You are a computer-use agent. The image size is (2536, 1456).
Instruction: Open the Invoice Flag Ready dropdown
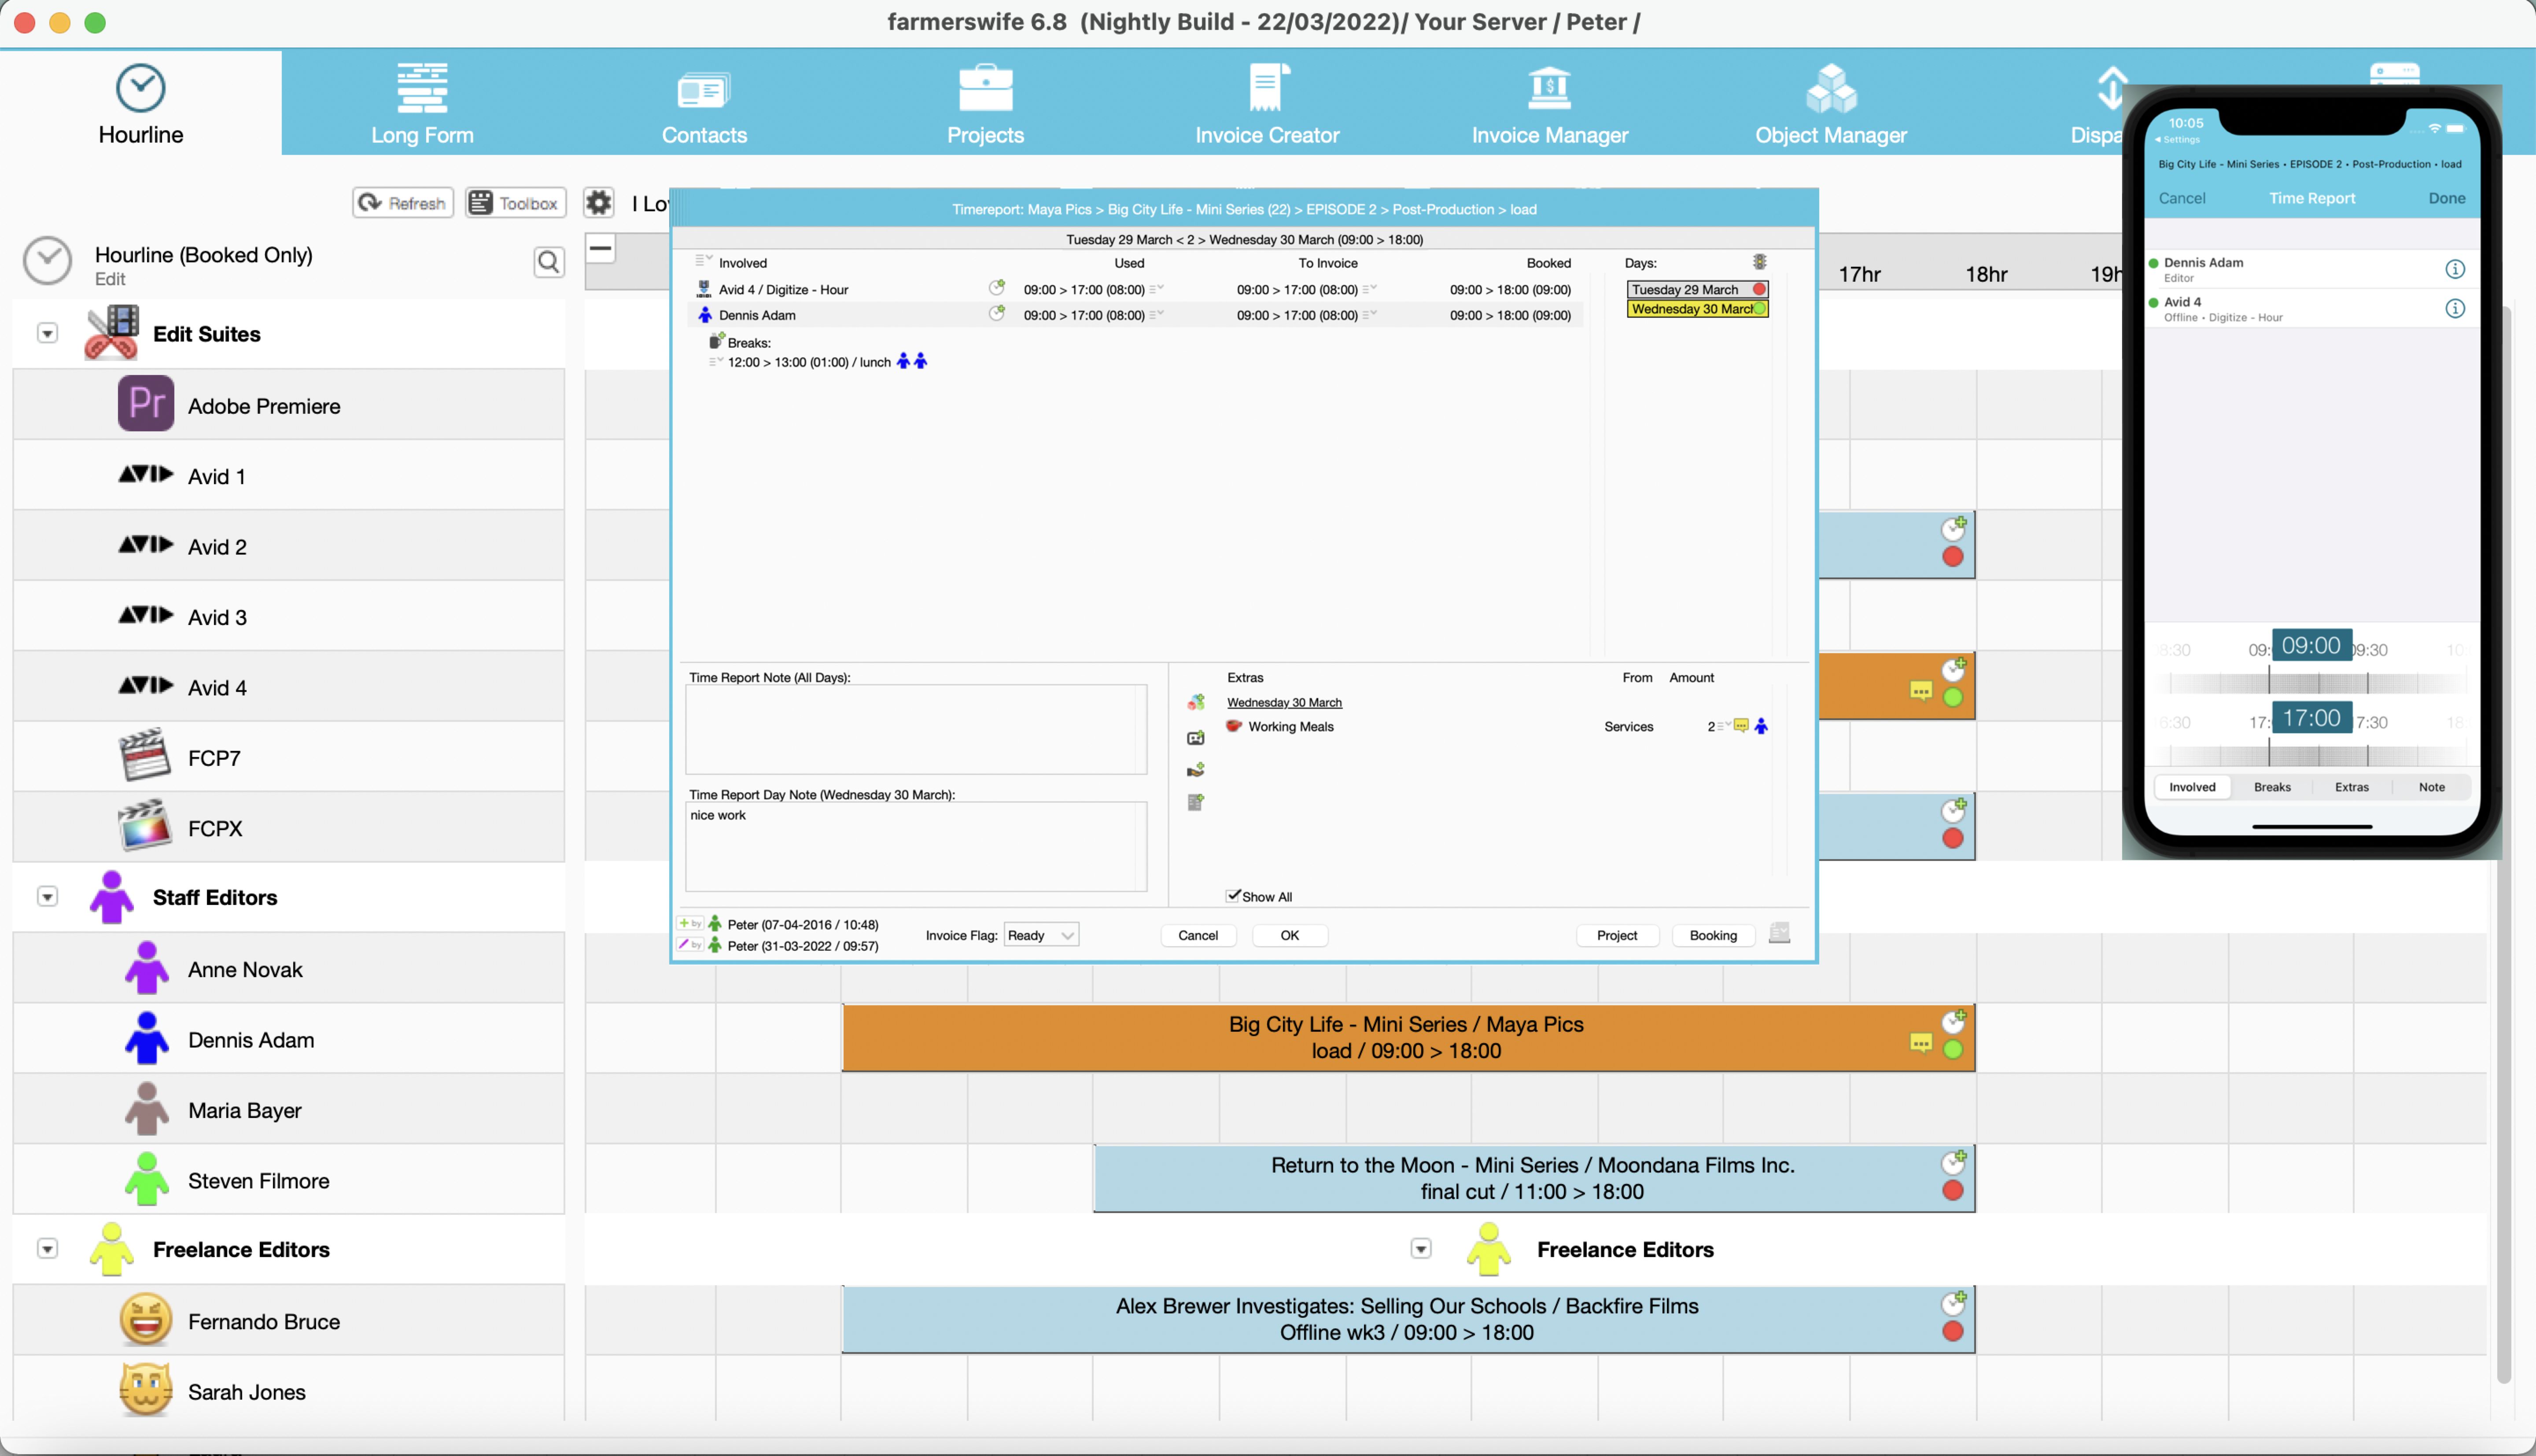1041,935
